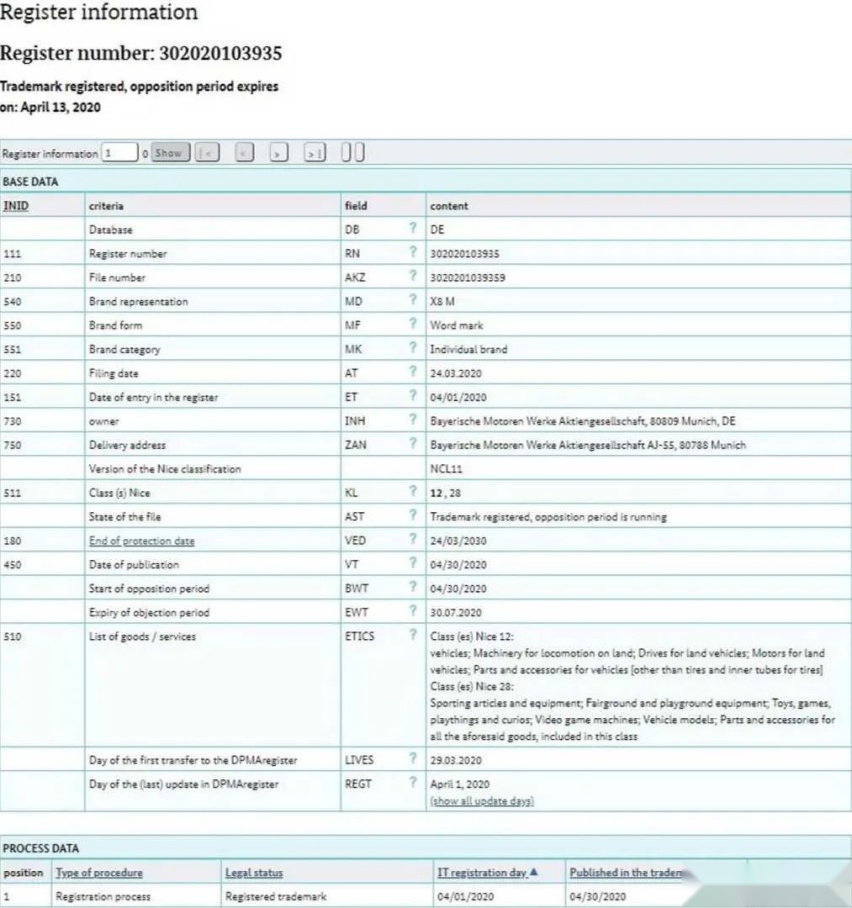This screenshot has height=908, width=852.
Task: Click the INID column header abbreviation
Action: point(16,206)
